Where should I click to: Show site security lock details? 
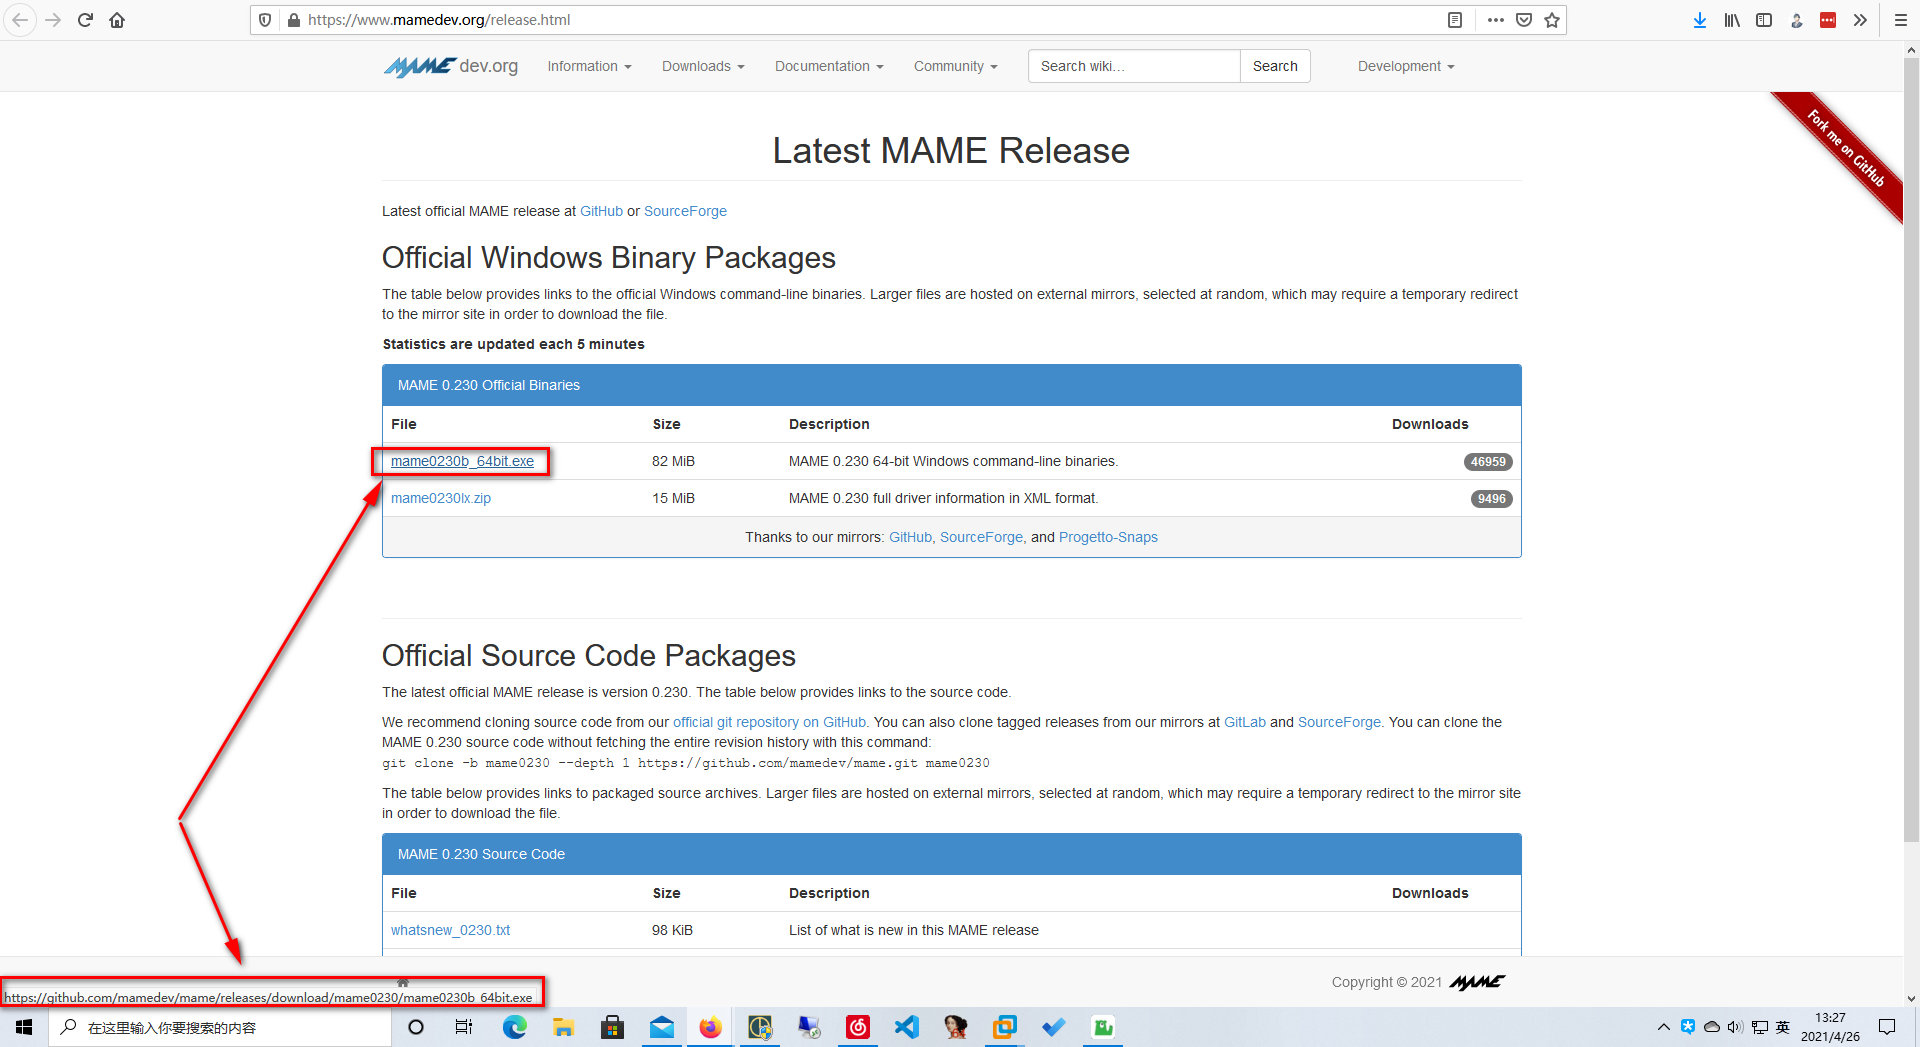(294, 20)
